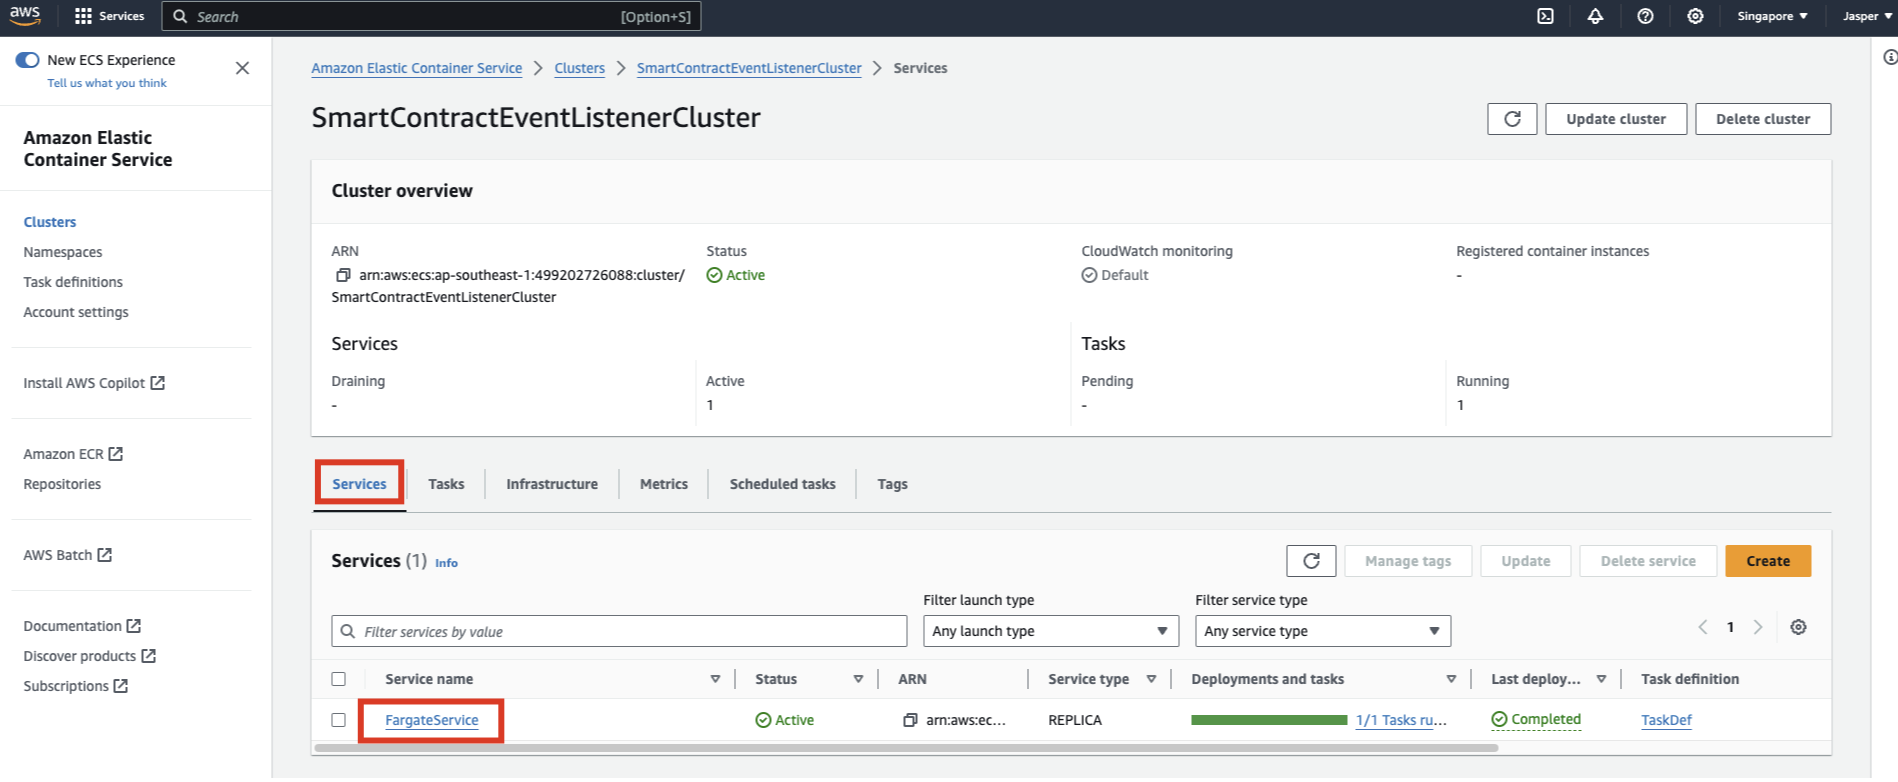The height and width of the screenshot is (782, 1898).
Task: Switch to the Tags tab
Action: 893,484
